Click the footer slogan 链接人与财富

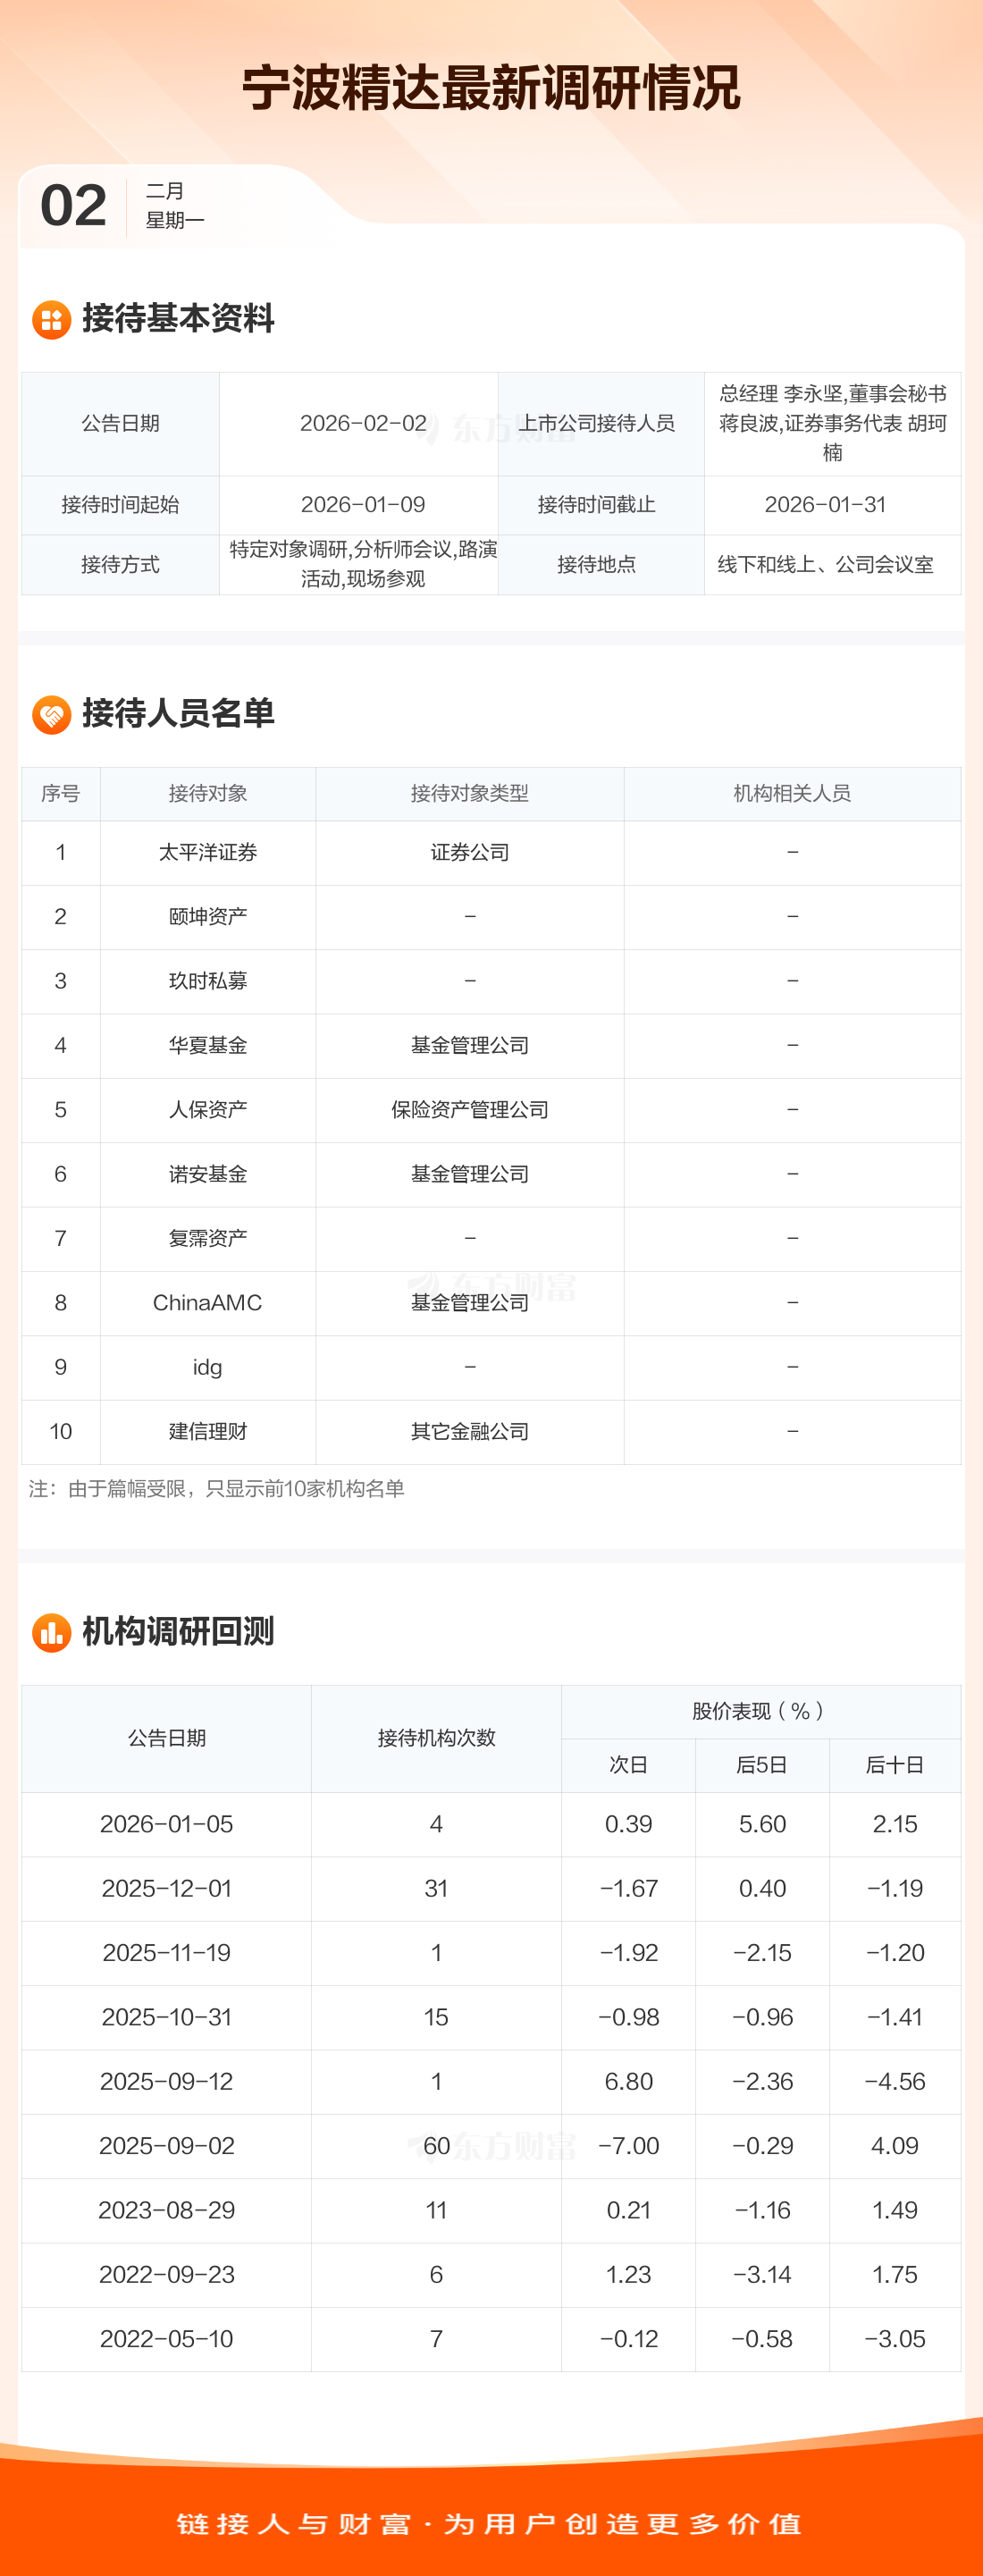coord(294,2524)
